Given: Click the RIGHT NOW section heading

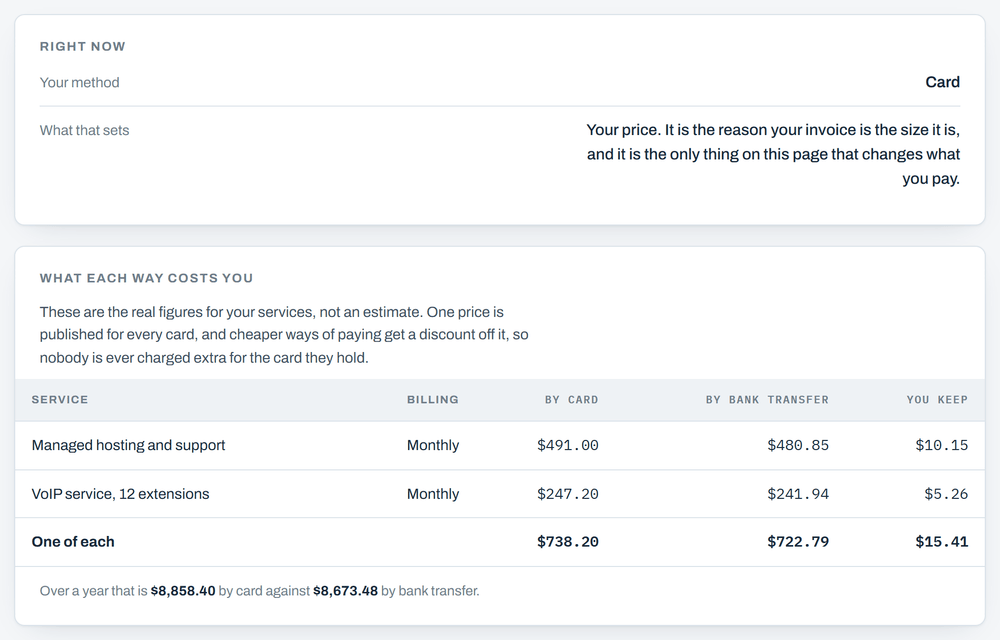Looking at the screenshot, I should tap(82, 47).
